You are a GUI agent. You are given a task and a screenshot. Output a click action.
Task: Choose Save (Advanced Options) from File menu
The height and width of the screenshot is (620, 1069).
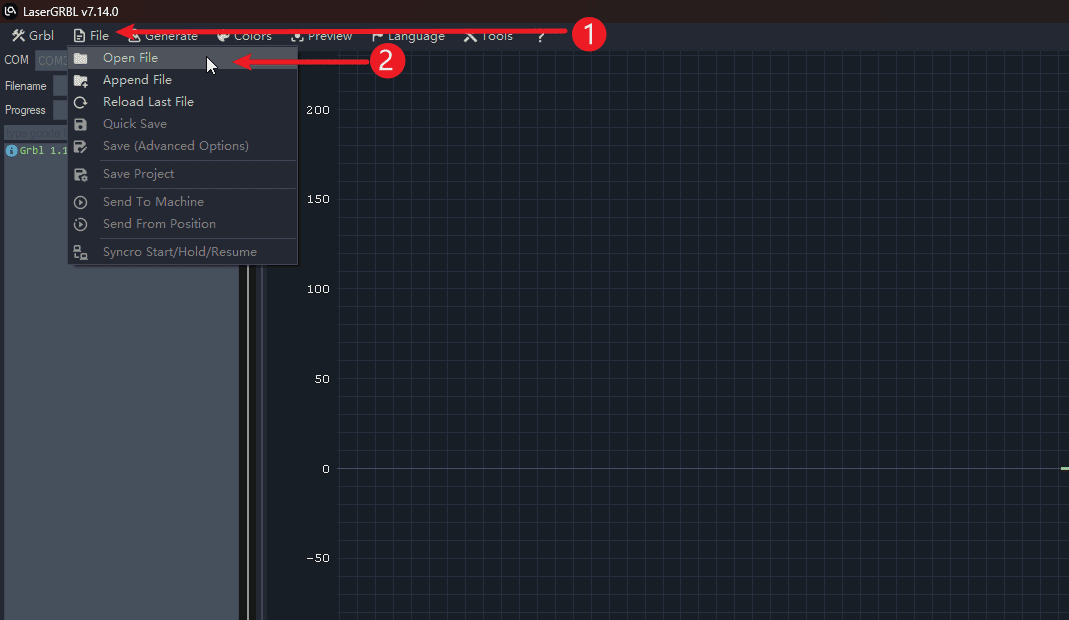point(175,146)
